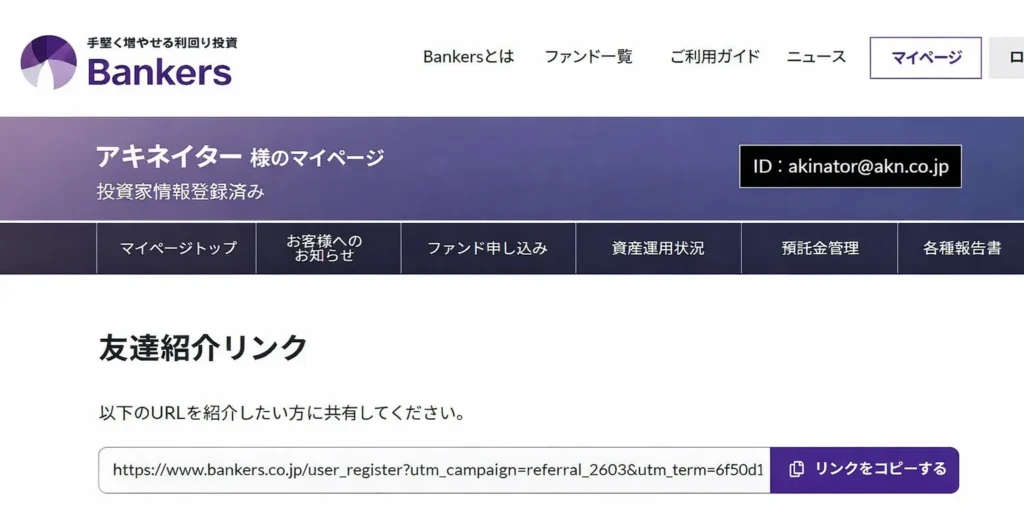Screen dimensions: 1024x521
Task: Switch to the マイページトップ tab
Action: (177, 248)
